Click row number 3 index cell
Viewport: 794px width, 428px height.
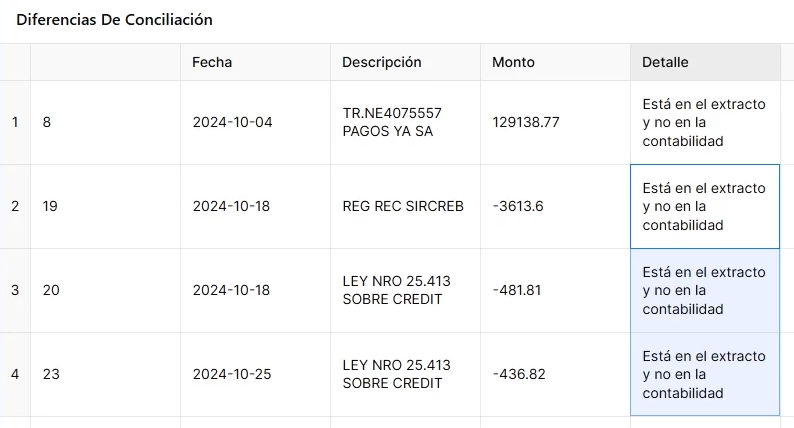(x=15, y=290)
